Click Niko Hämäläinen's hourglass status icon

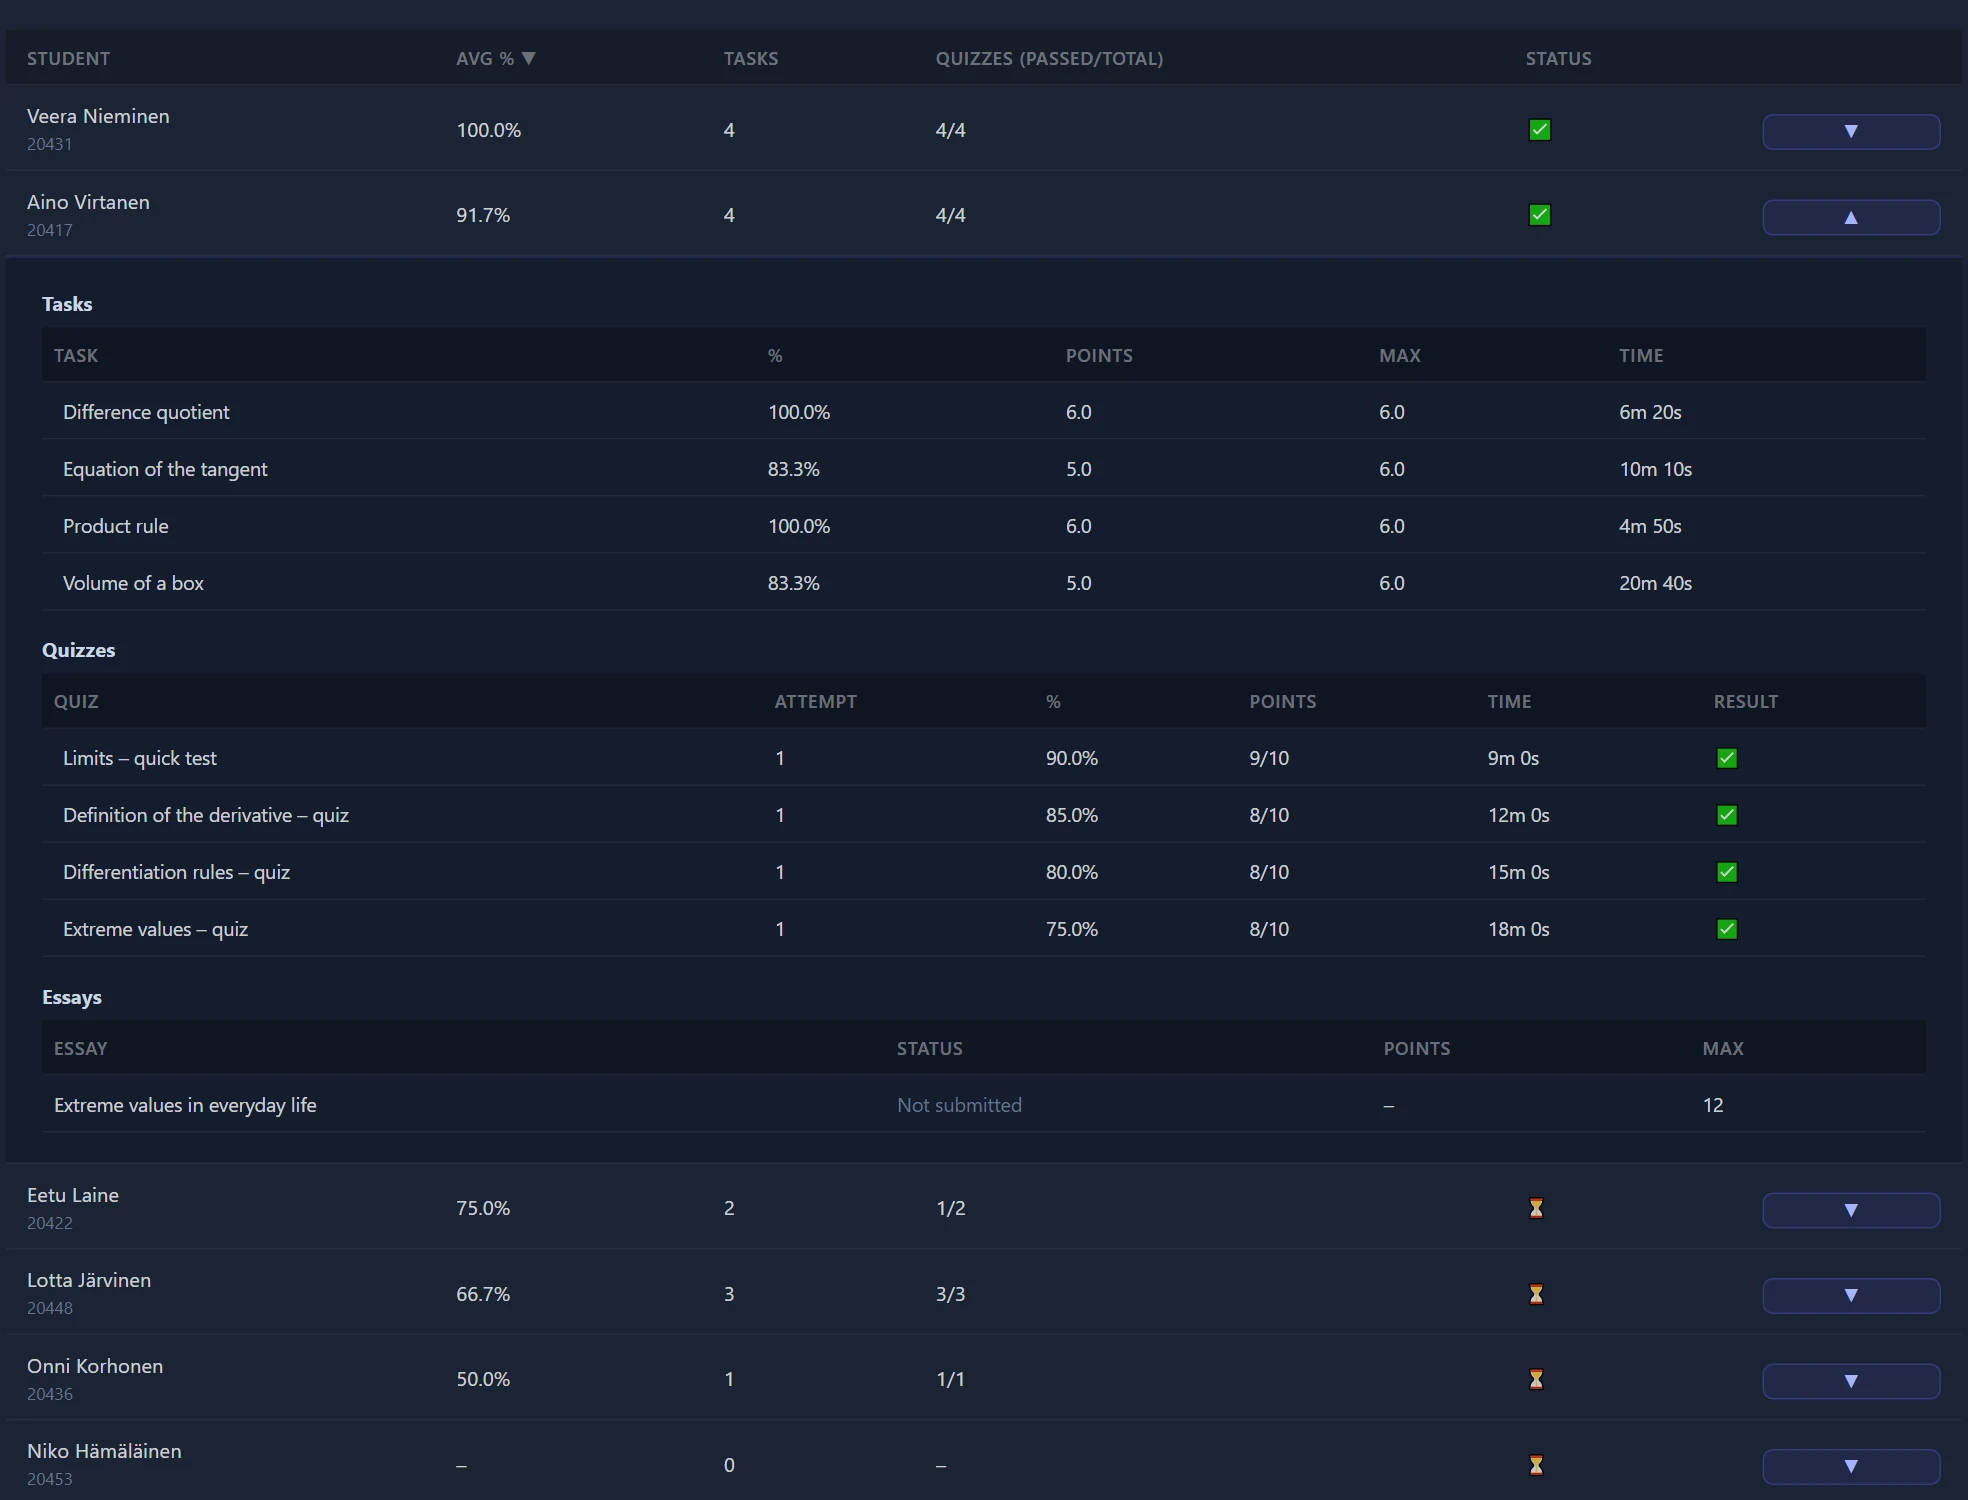click(1537, 1465)
